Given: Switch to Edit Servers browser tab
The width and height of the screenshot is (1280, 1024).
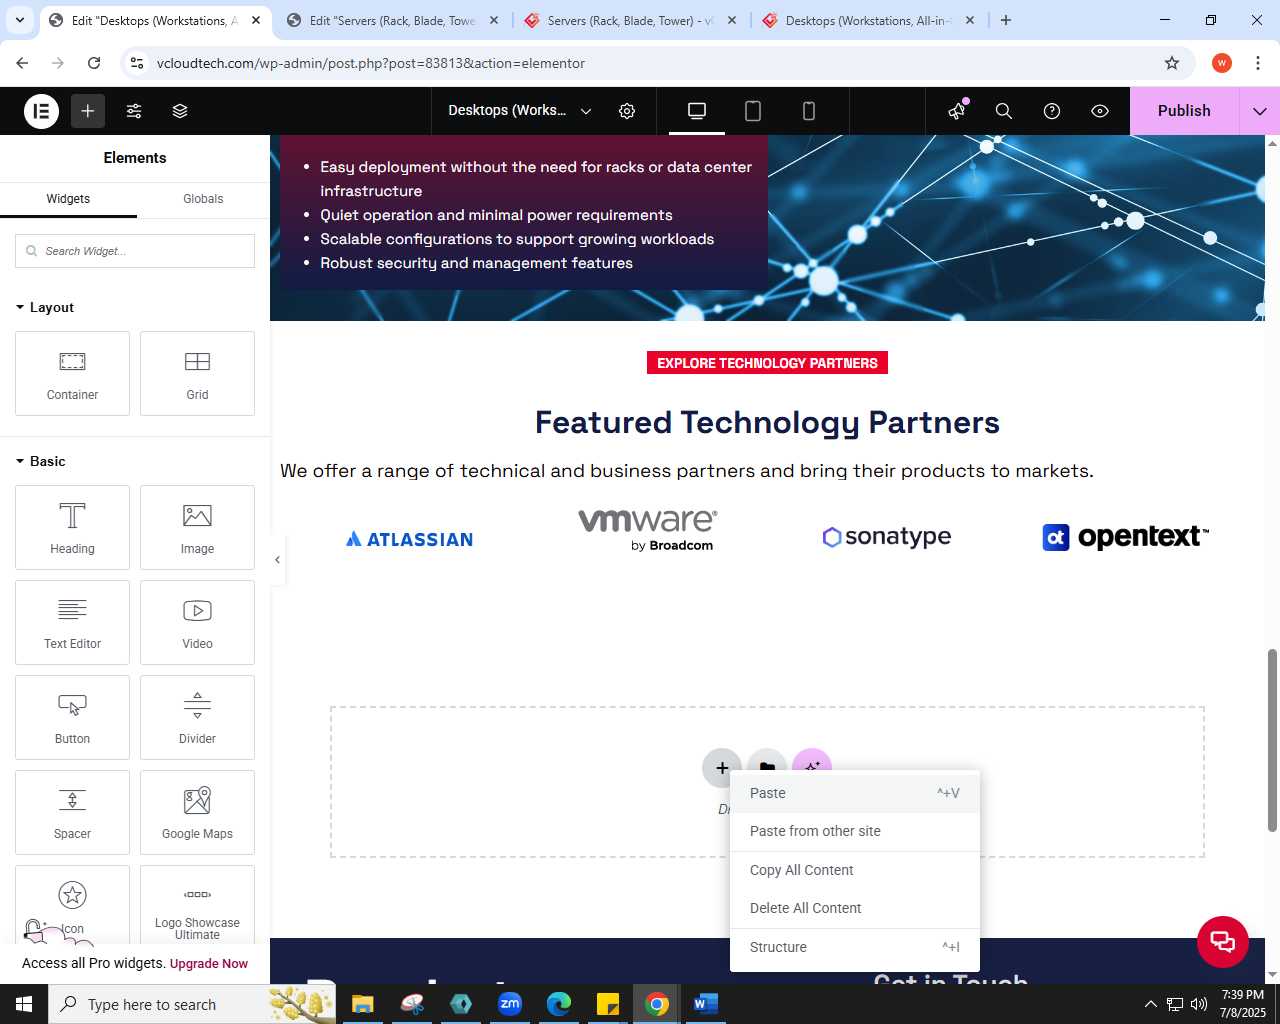Looking at the screenshot, I should (x=392, y=20).
